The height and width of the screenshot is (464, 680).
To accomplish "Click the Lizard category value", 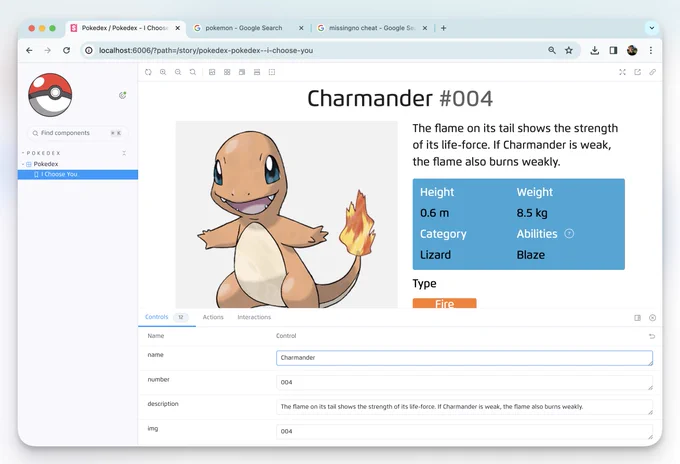I will pos(435,255).
